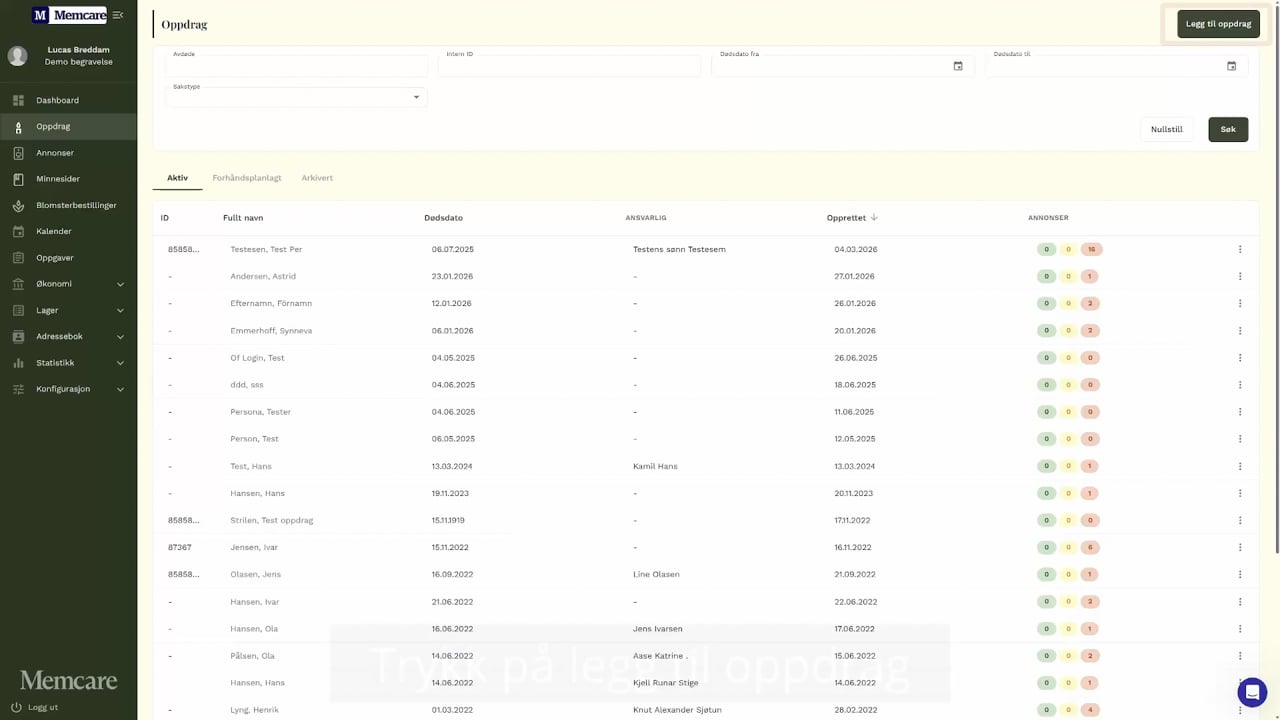Click ansvarlig Testens sønn Testesem

[679, 249]
